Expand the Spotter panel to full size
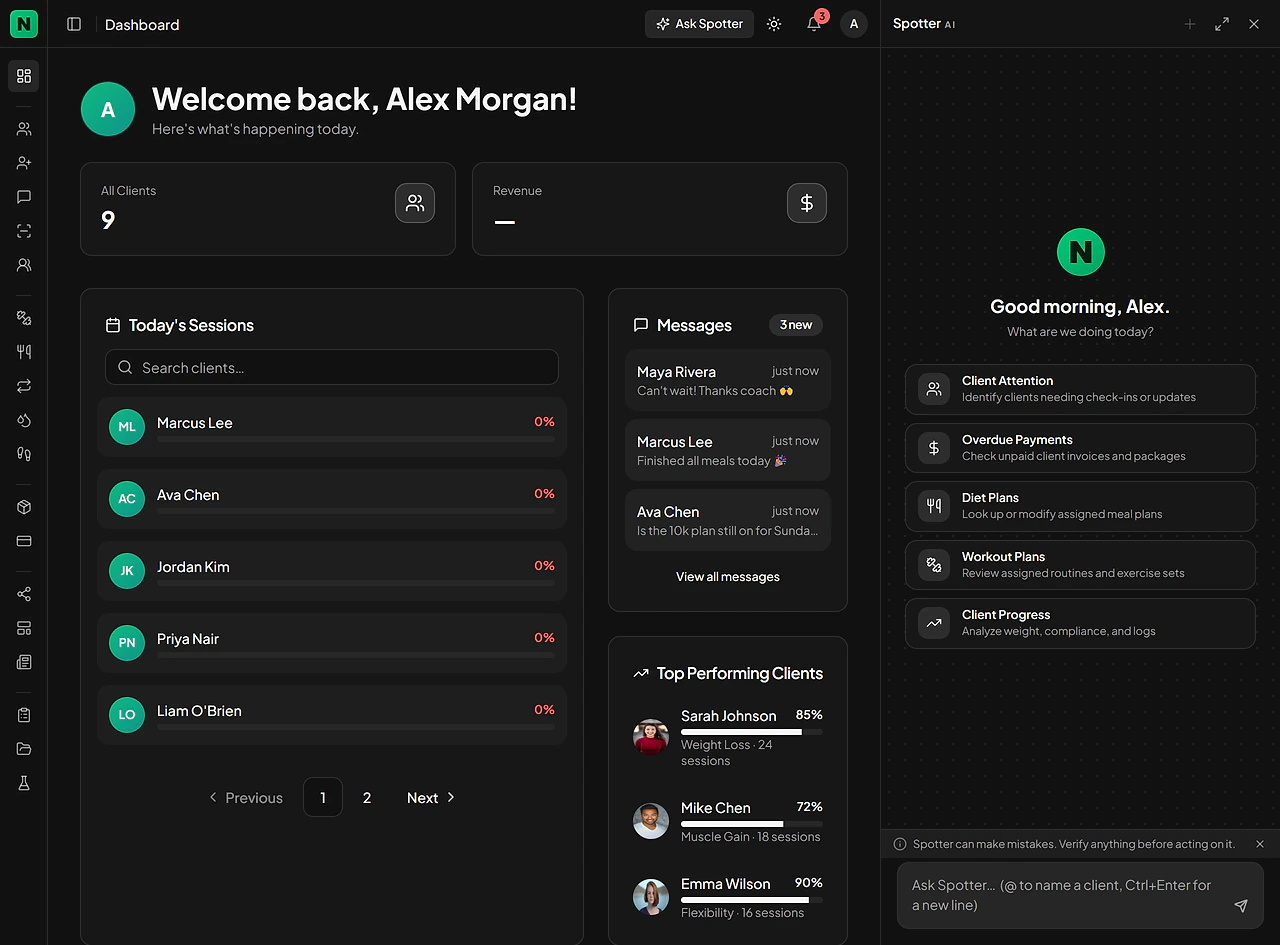The width and height of the screenshot is (1280, 945). point(1222,24)
